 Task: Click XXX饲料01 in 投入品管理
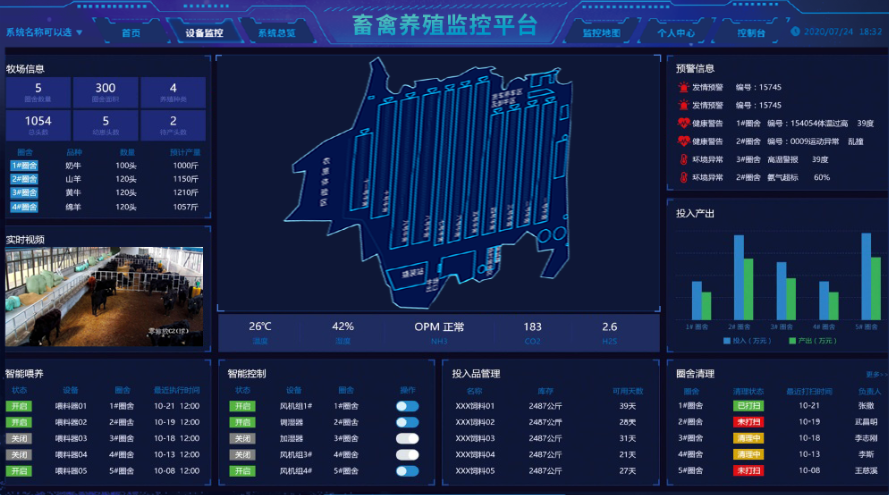click(x=475, y=406)
